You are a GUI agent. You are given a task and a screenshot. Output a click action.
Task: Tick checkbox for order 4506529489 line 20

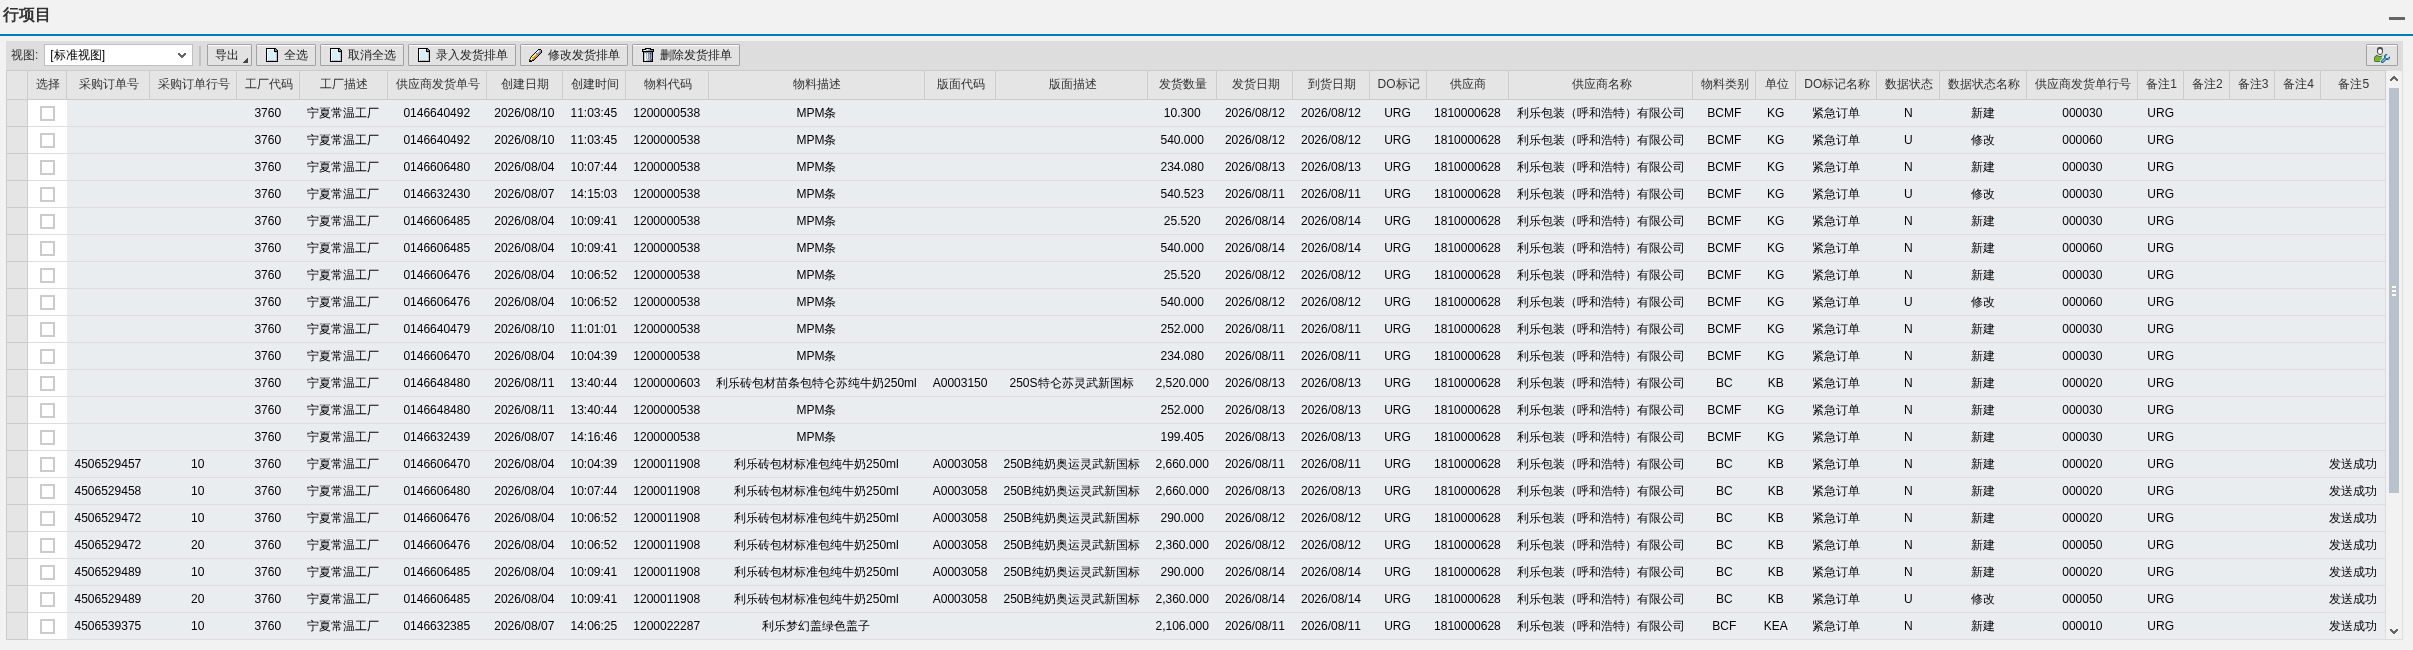47,599
